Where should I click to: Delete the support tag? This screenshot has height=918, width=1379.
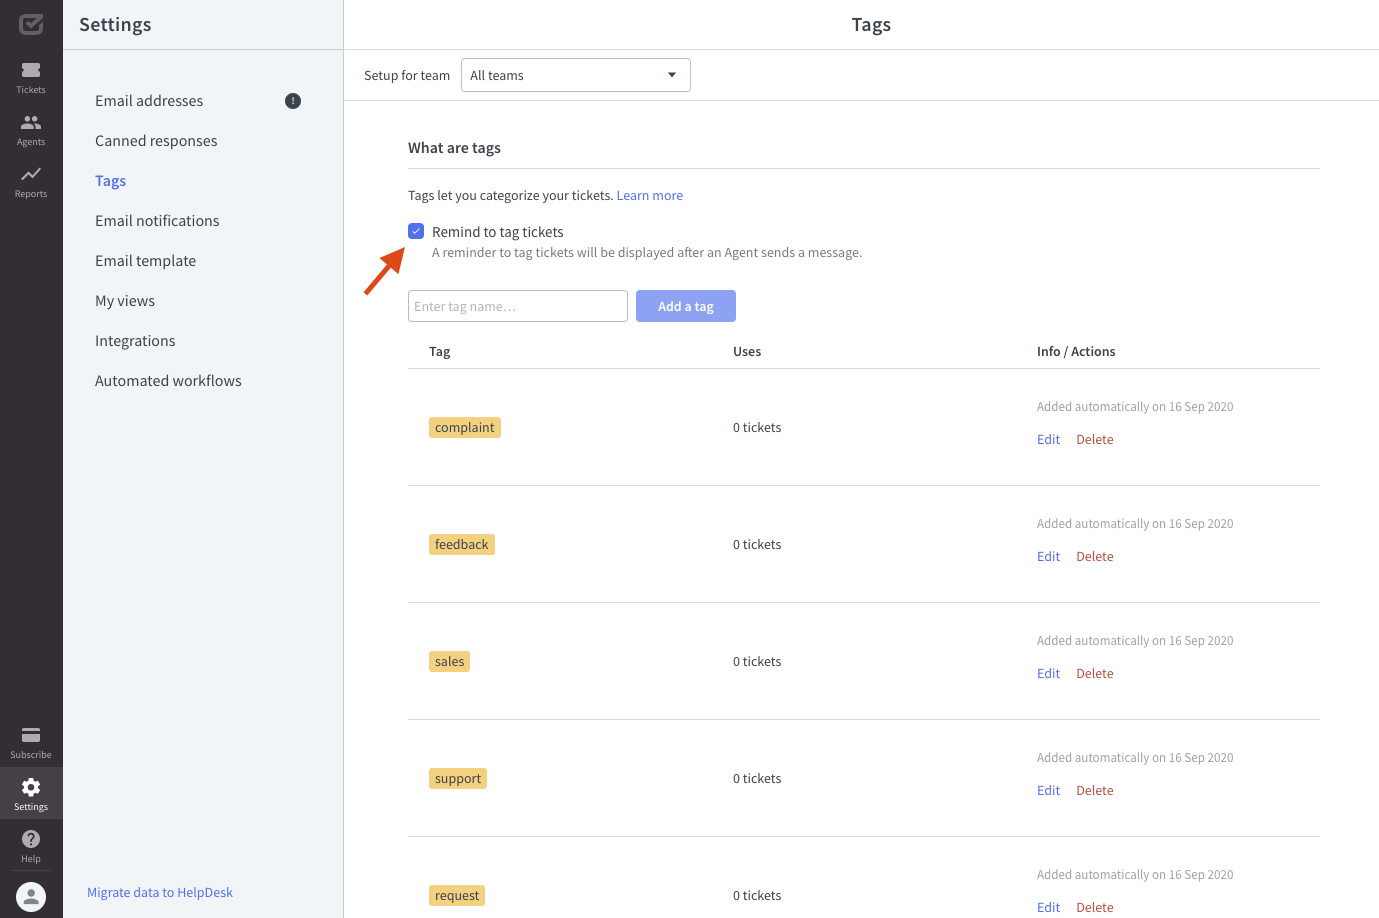coord(1095,790)
